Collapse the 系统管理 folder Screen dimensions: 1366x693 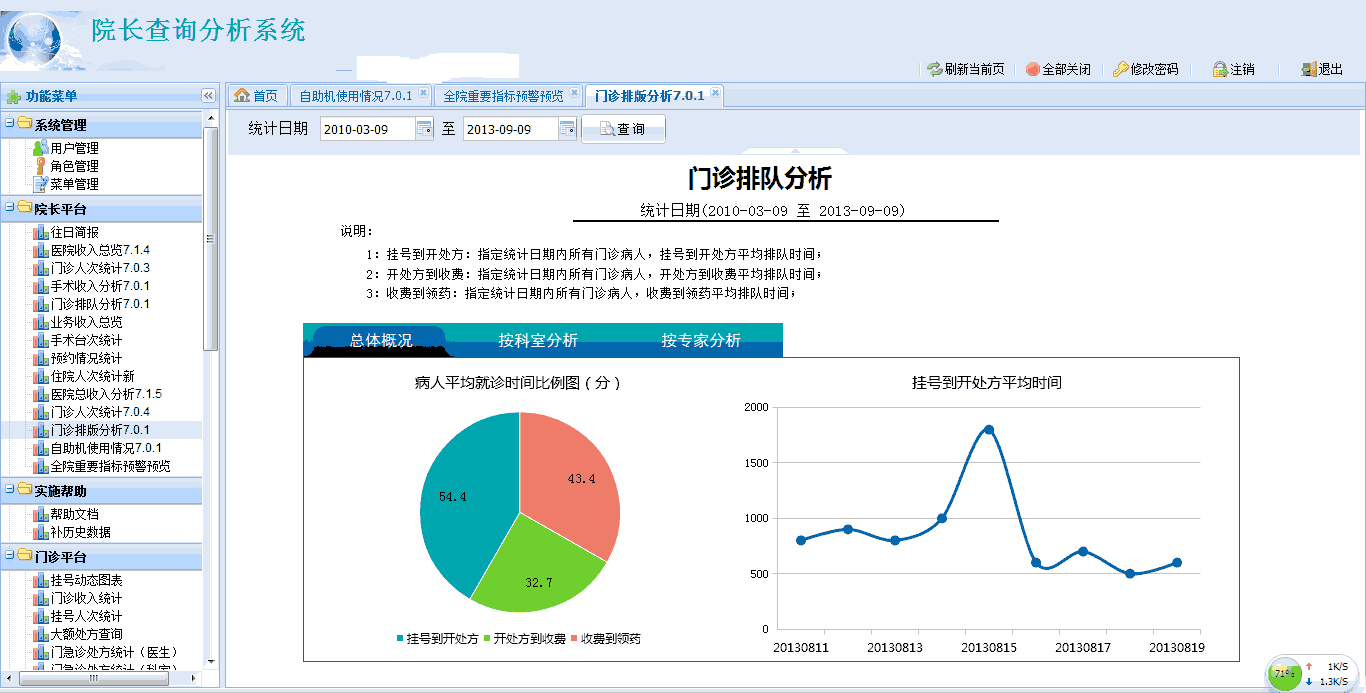coord(9,124)
